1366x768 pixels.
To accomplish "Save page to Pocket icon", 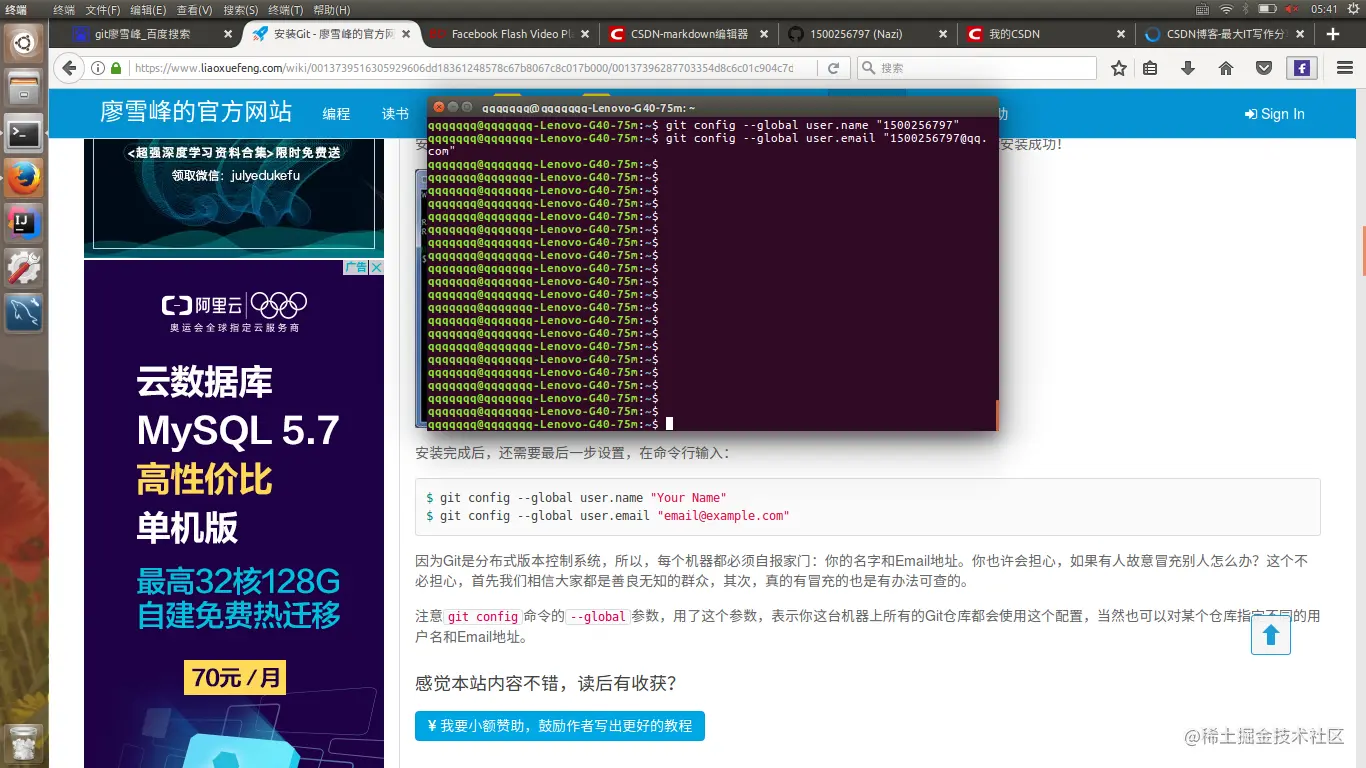I will click(x=1264, y=68).
